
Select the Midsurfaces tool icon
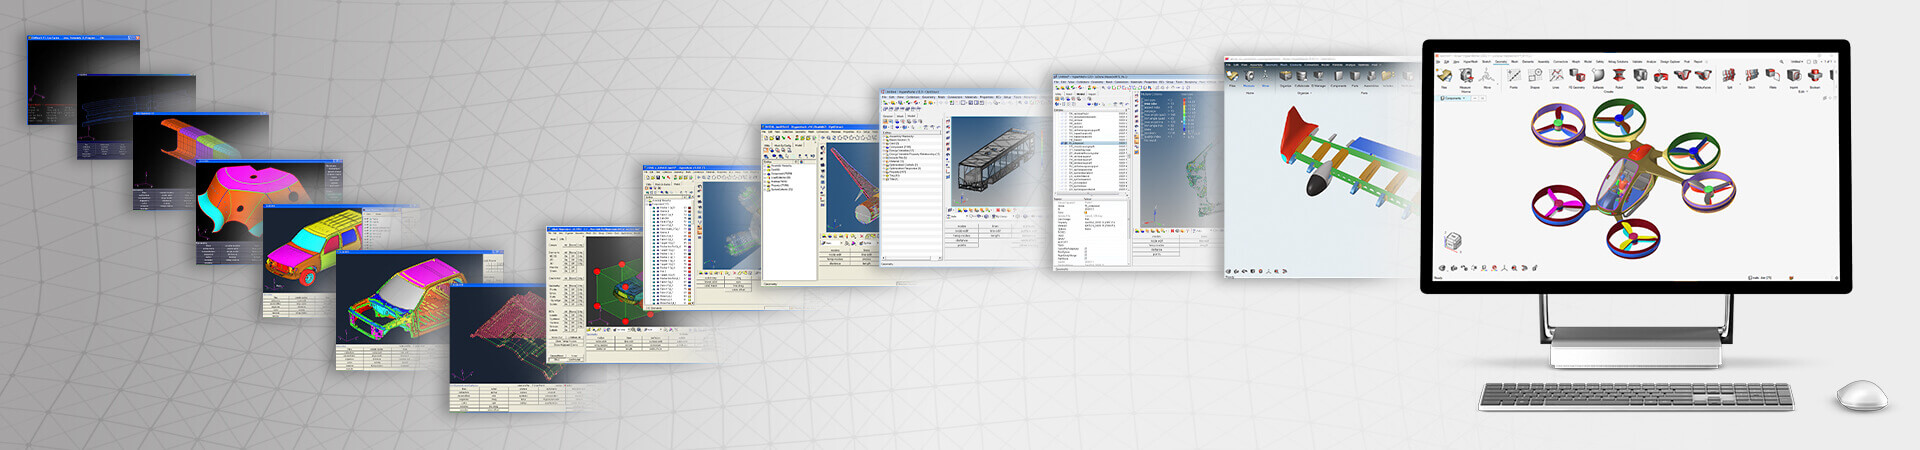[1703, 75]
